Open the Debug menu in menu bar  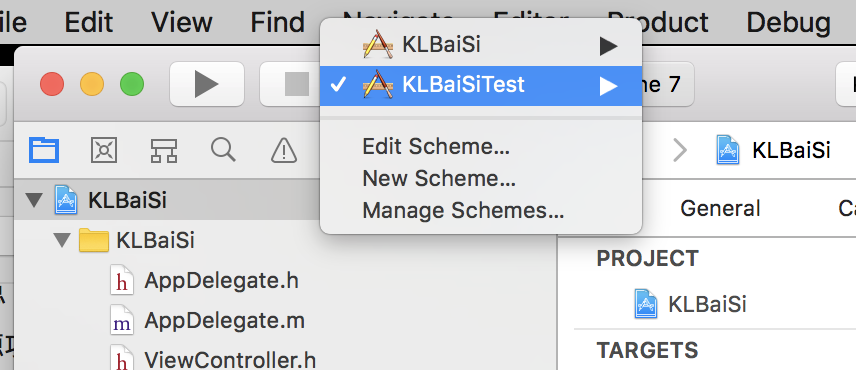point(788,22)
